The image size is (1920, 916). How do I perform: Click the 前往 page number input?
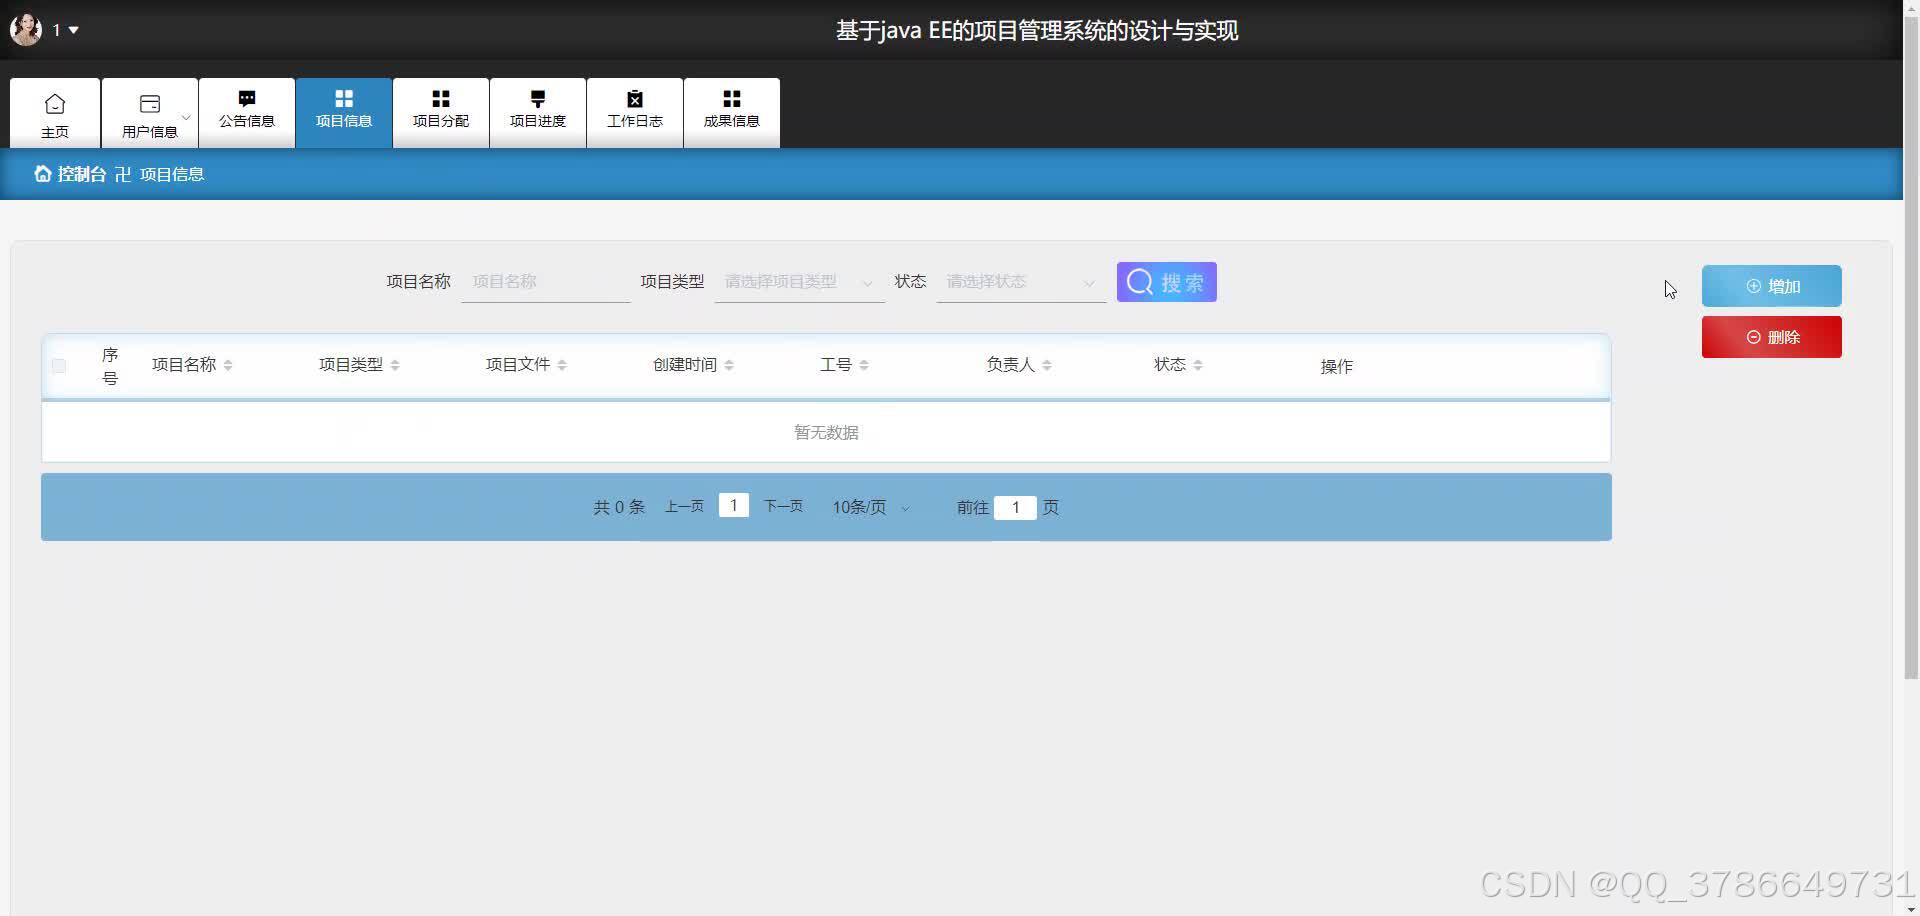[x=1016, y=508]
